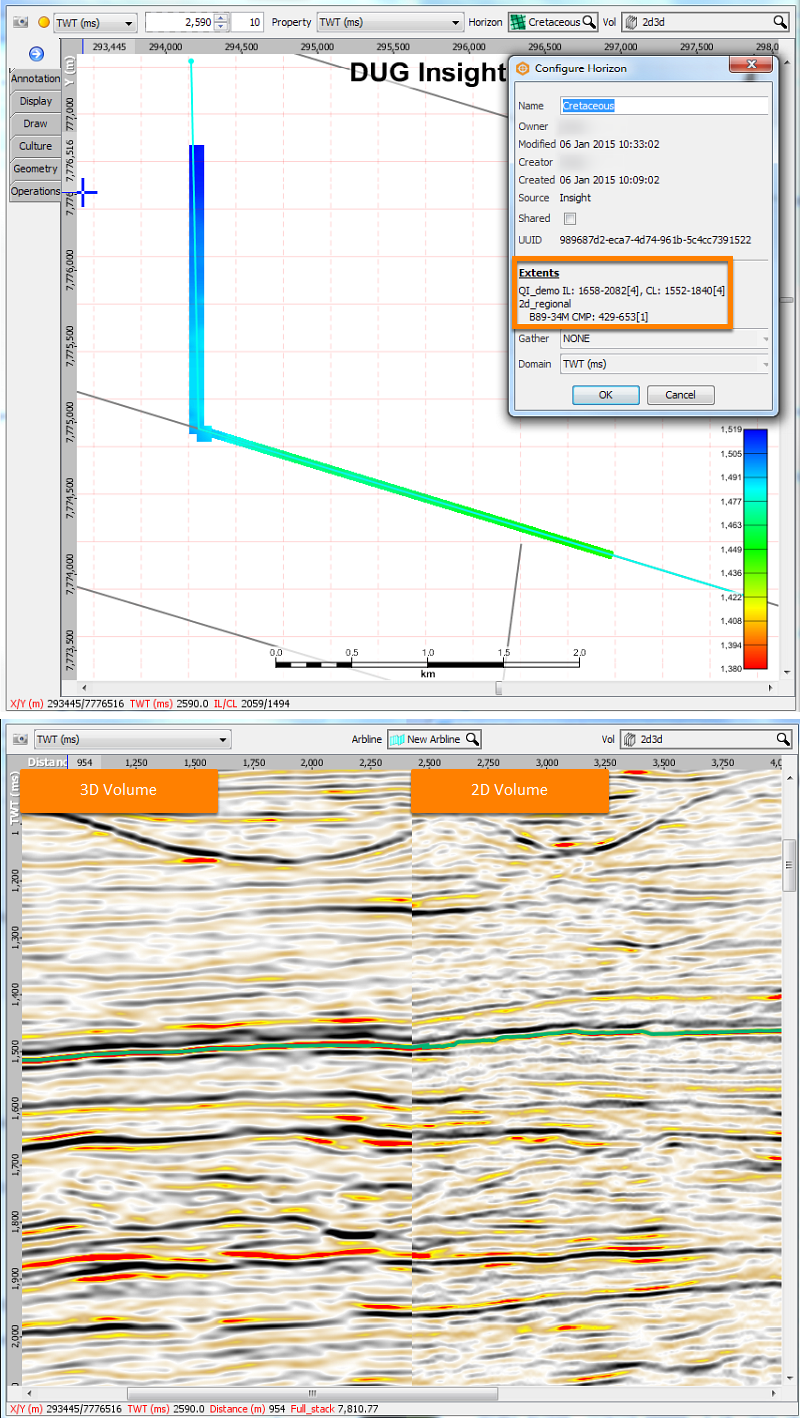The height and width of the screenshot is (1418, 800).
Task: Click the section view 2d3d volume icon
Action: [631, 739]
